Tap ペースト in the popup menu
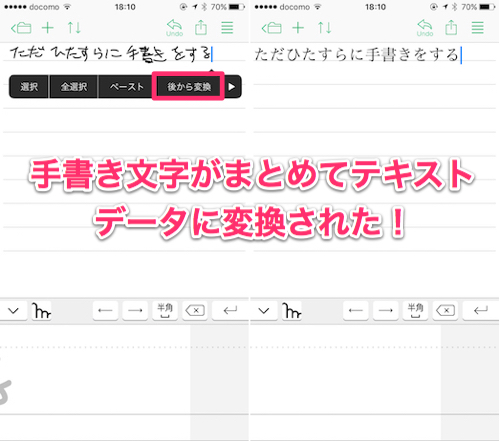The width and height of the screenshot is (500, 441). tap(127, 87)
